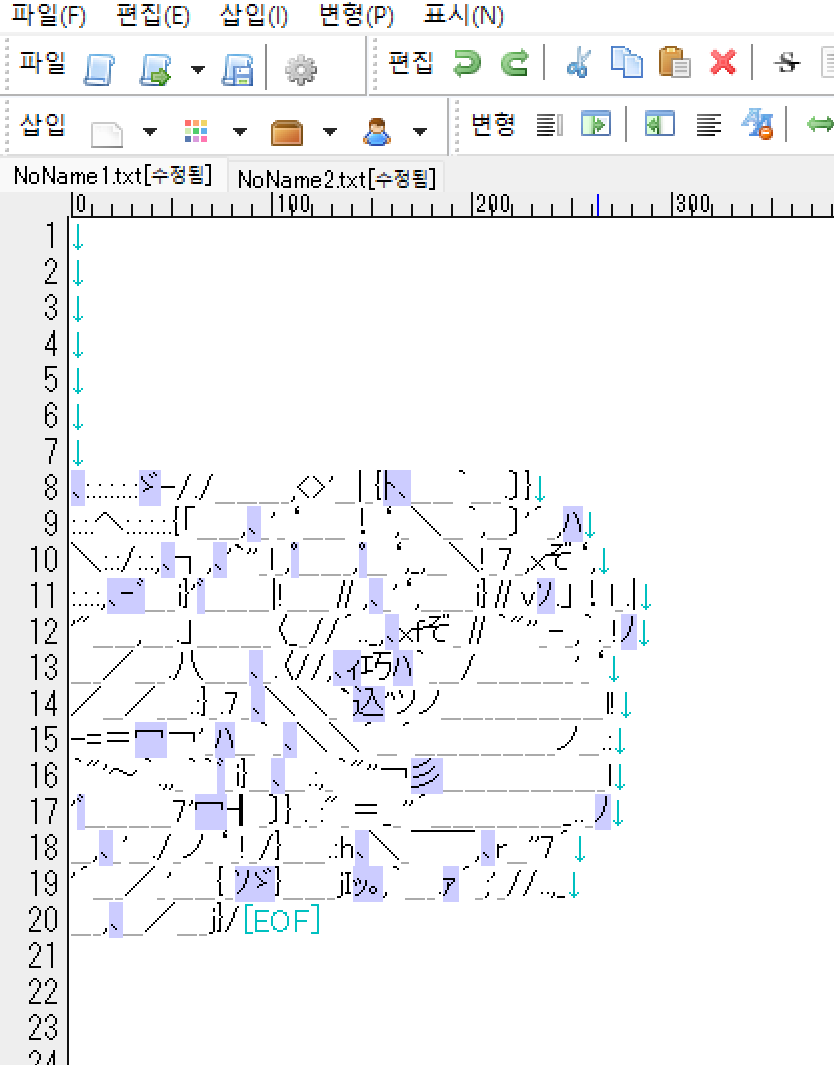Delete using the red X icon
Image resolution: width=834 pixels, height=1065 pixels.
pos(723,64)
